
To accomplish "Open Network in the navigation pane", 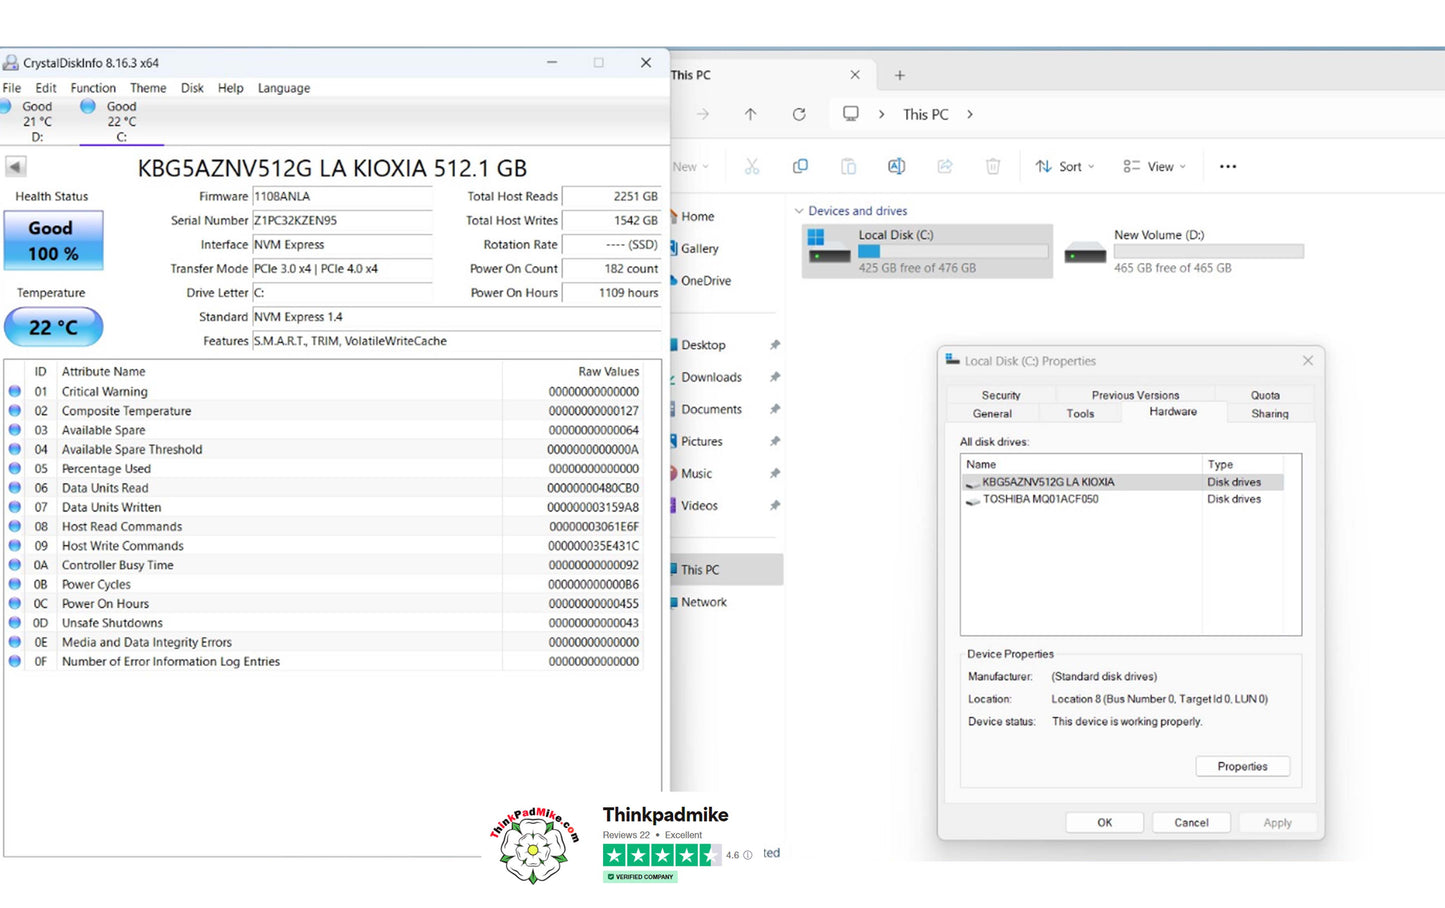I will 703,602.
